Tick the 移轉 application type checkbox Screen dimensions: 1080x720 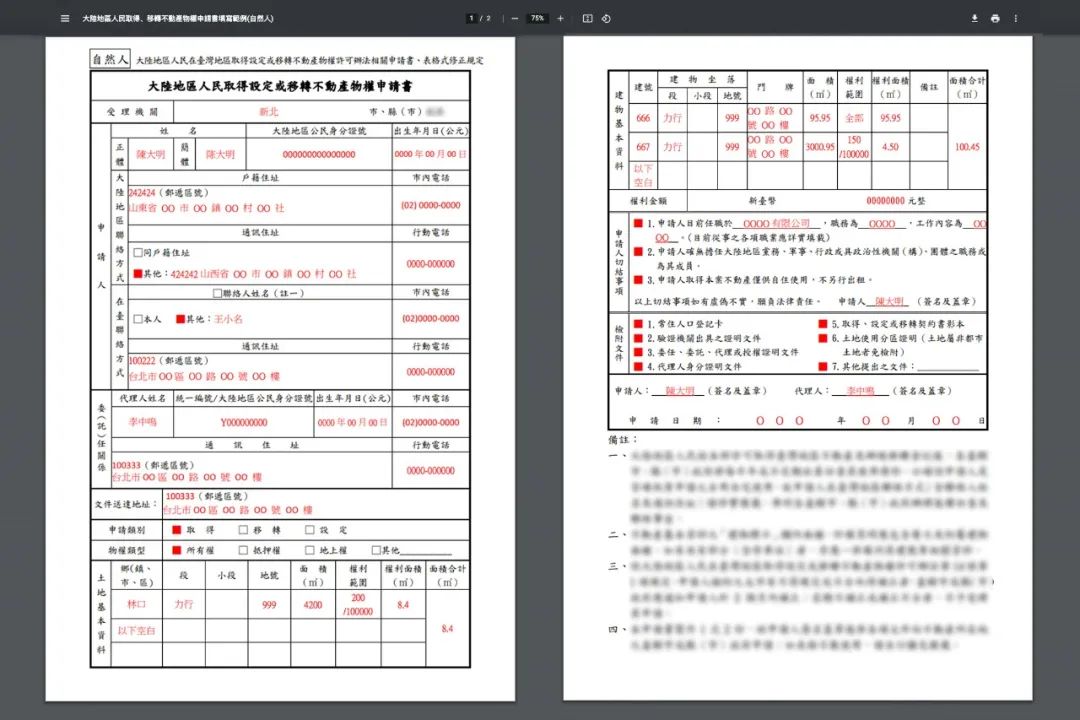(243, 530)
